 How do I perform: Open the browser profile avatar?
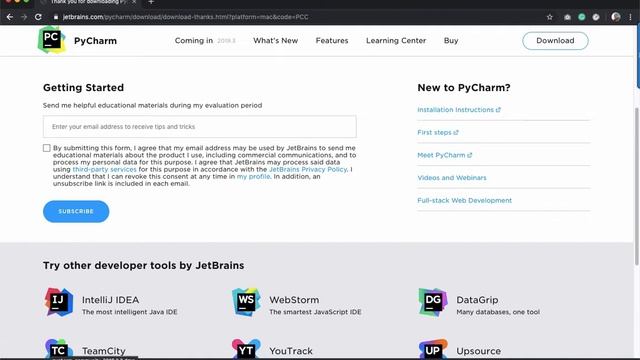[616, 17]
